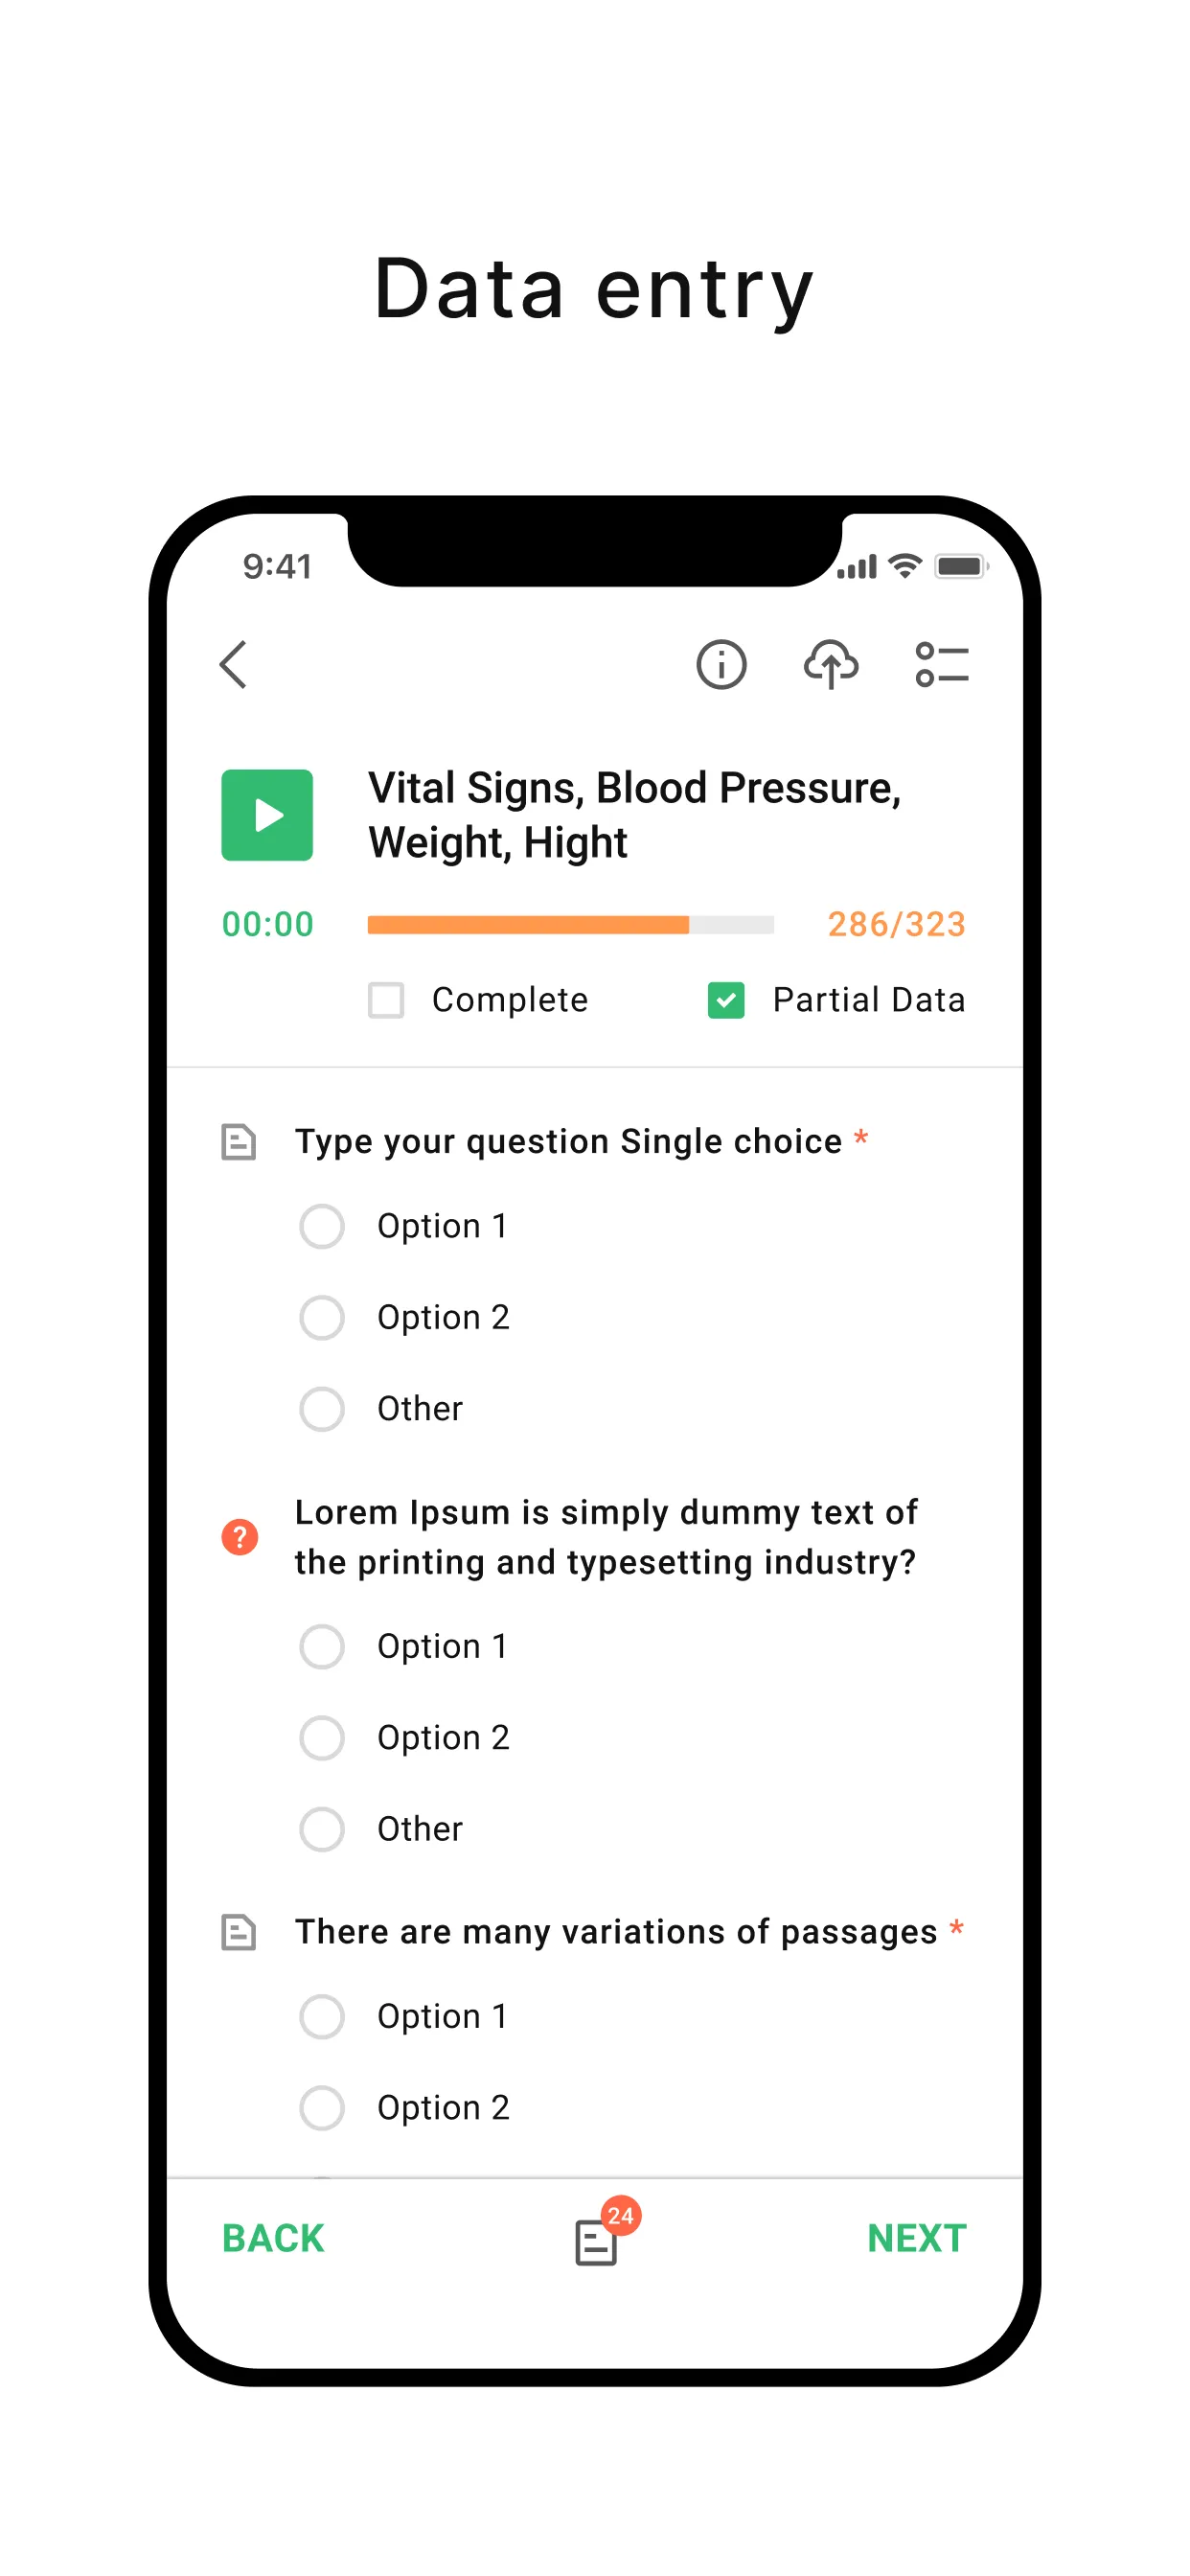The image size is (1190, 2576).
Task: Select Option 1 under variations of passages
Action: point(322,2017)
